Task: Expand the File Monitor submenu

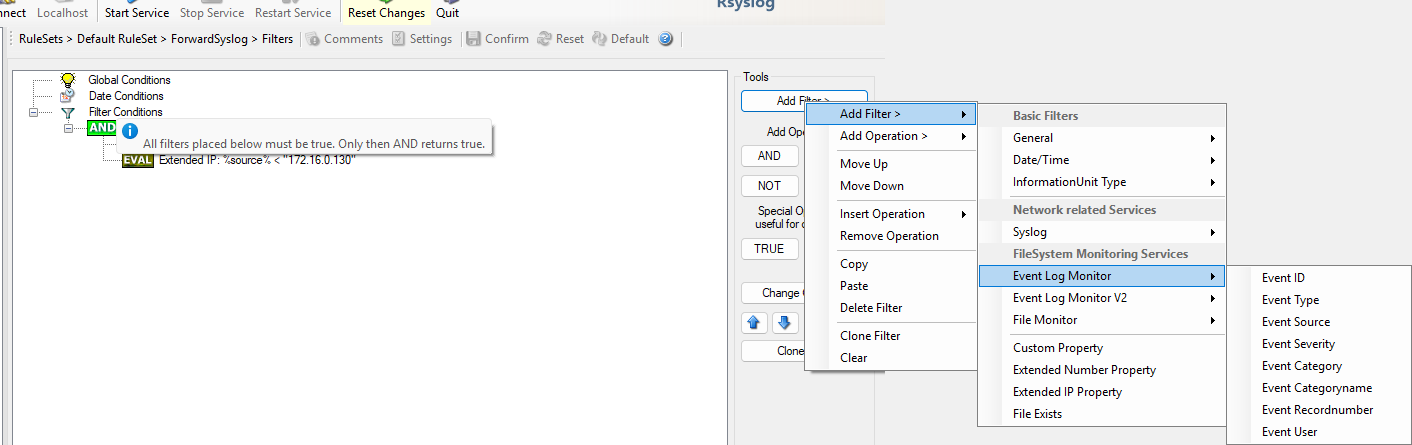Action: [x=1102, y=320]
